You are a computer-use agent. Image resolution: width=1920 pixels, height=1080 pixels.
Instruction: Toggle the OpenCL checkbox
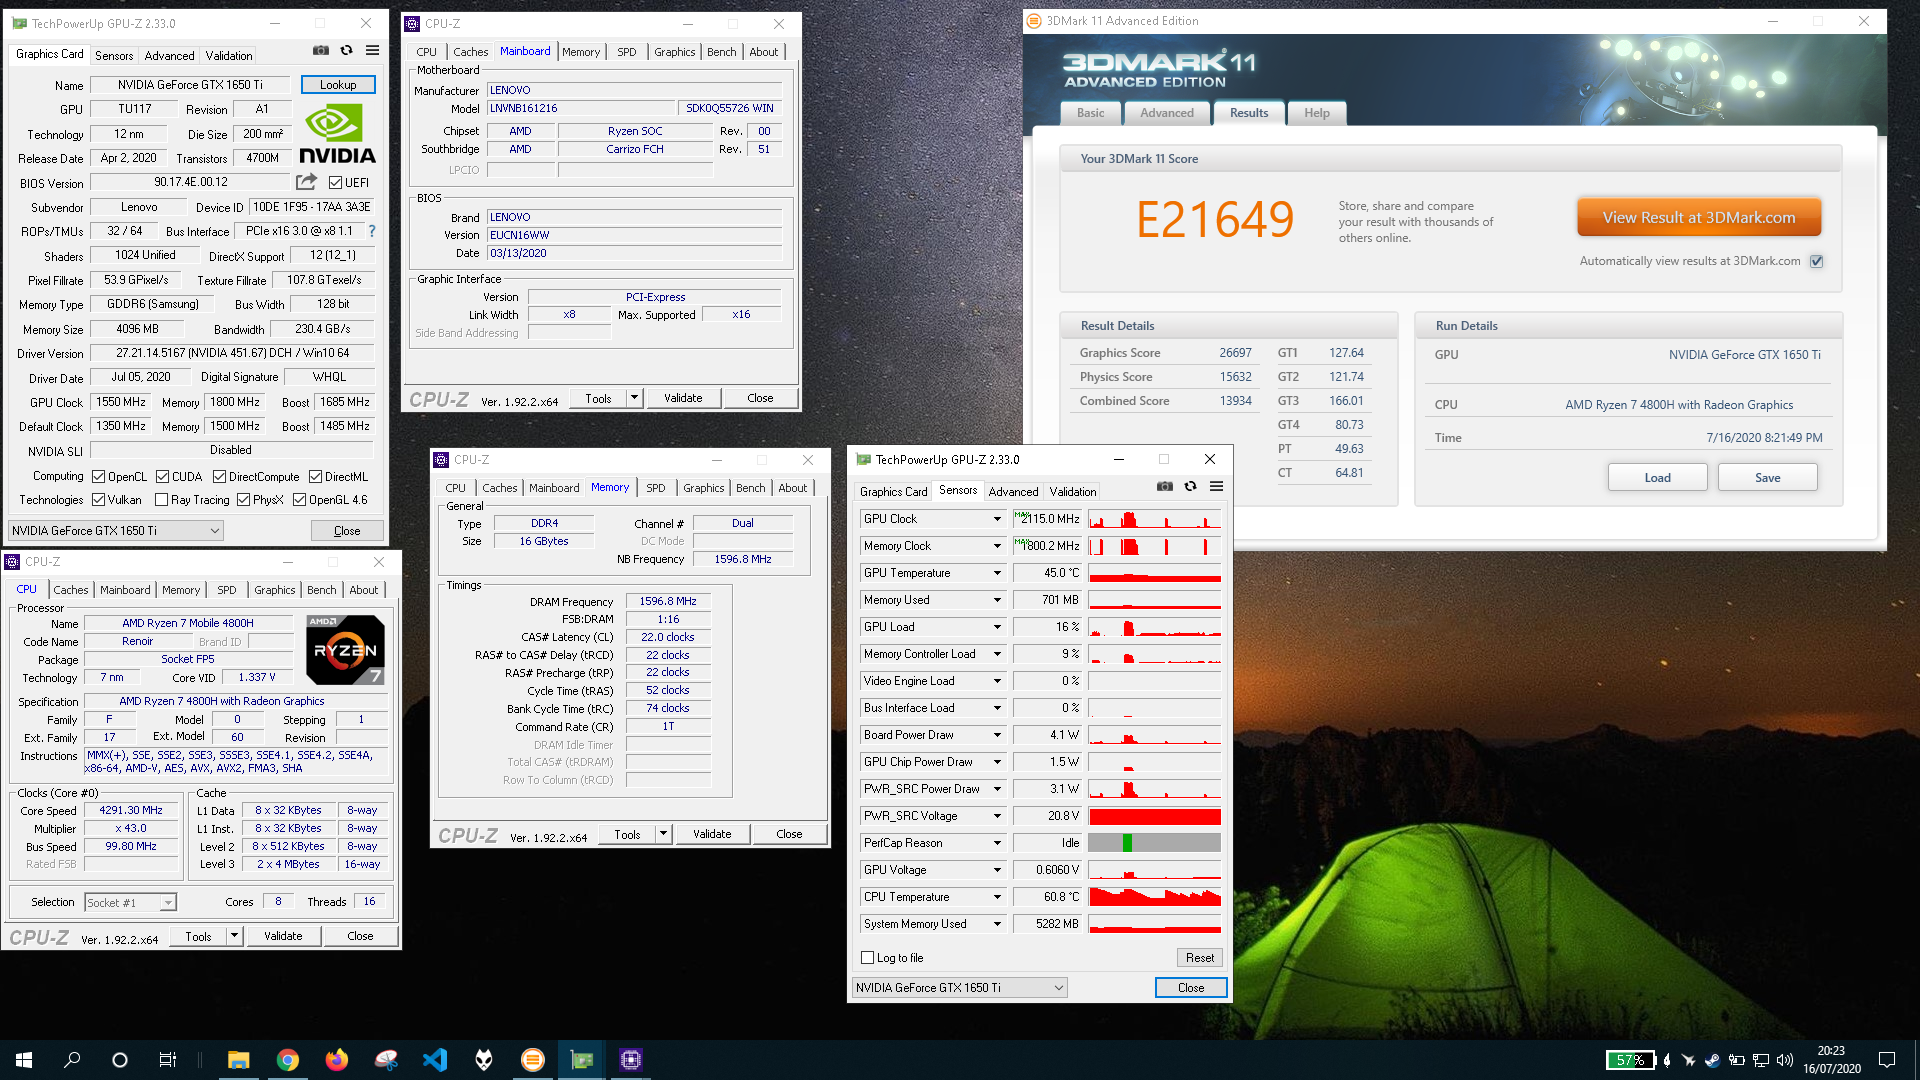click(99, 477)
